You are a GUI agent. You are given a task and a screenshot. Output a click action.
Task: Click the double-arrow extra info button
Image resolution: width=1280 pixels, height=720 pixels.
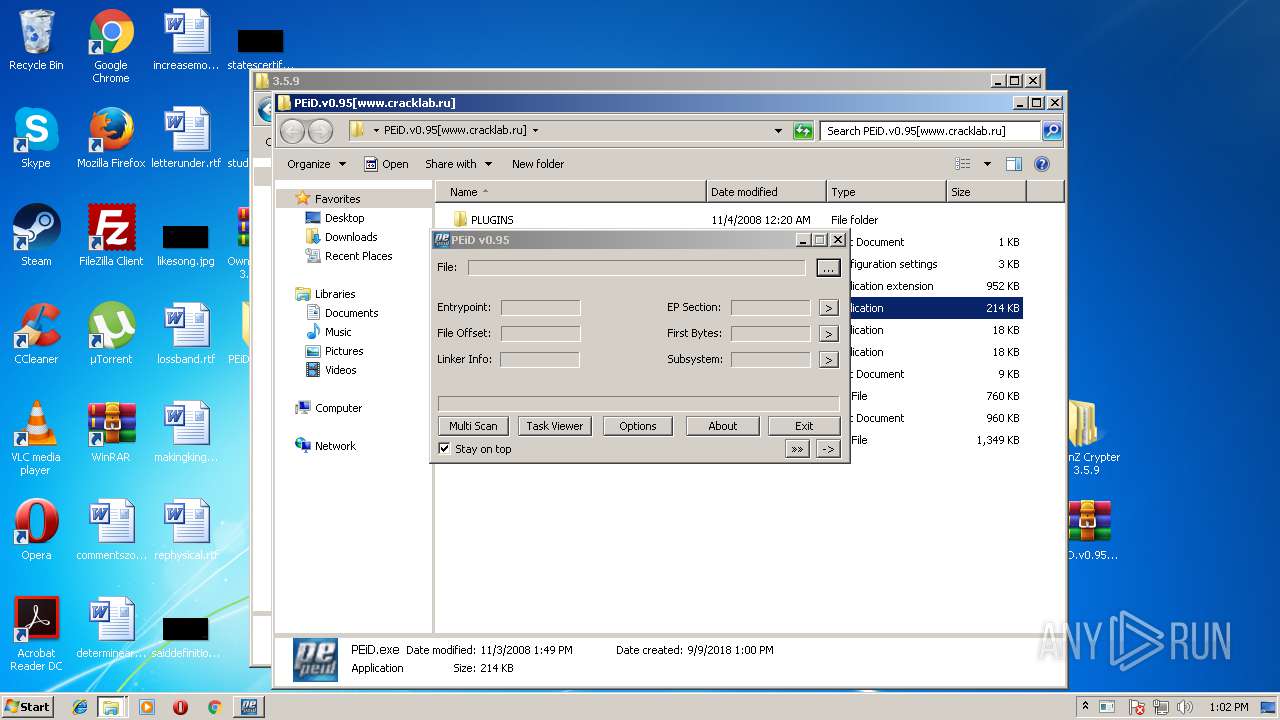click(x=797, y=450)
